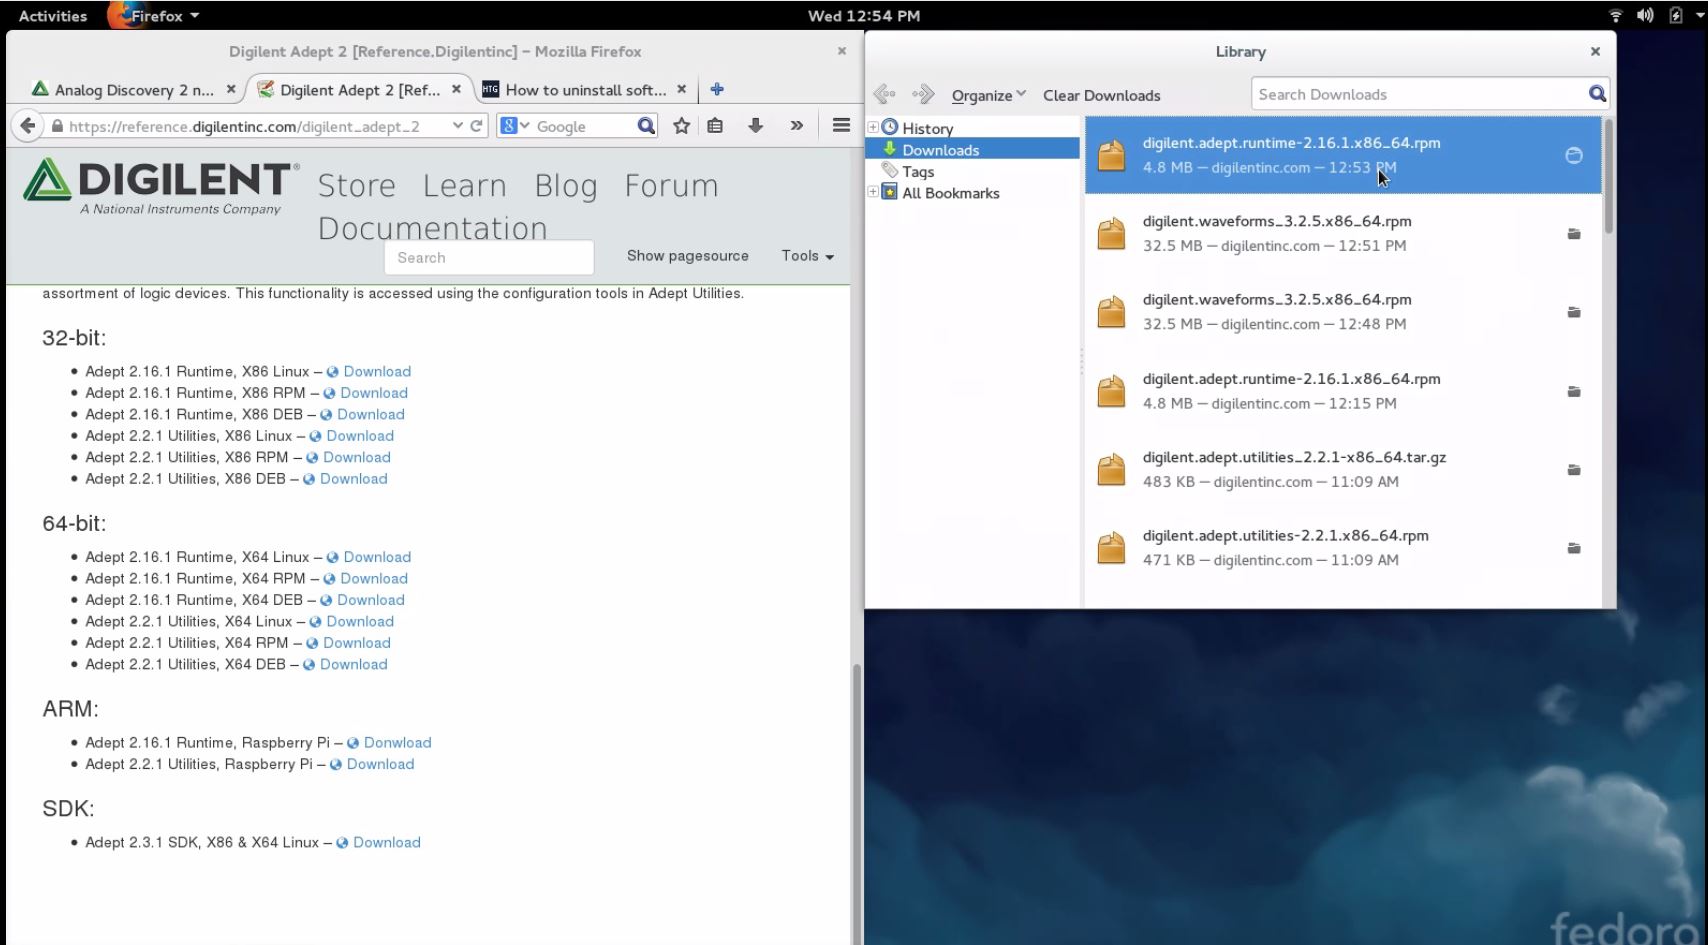Select Tags in Library sidebar

coord(917,171)
